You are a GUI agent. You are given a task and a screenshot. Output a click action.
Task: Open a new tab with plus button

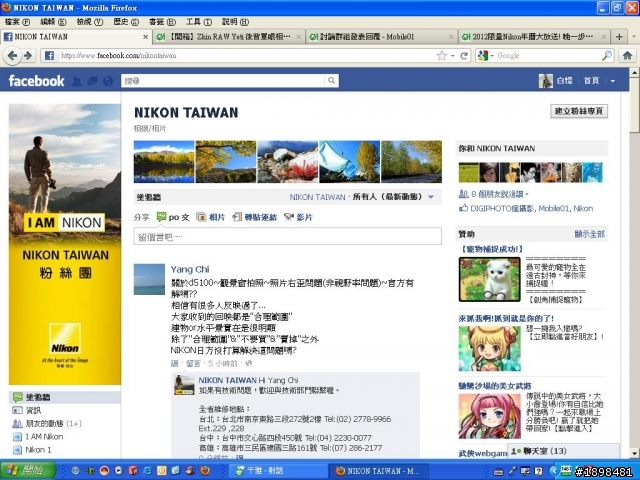(x=619, y=37)
